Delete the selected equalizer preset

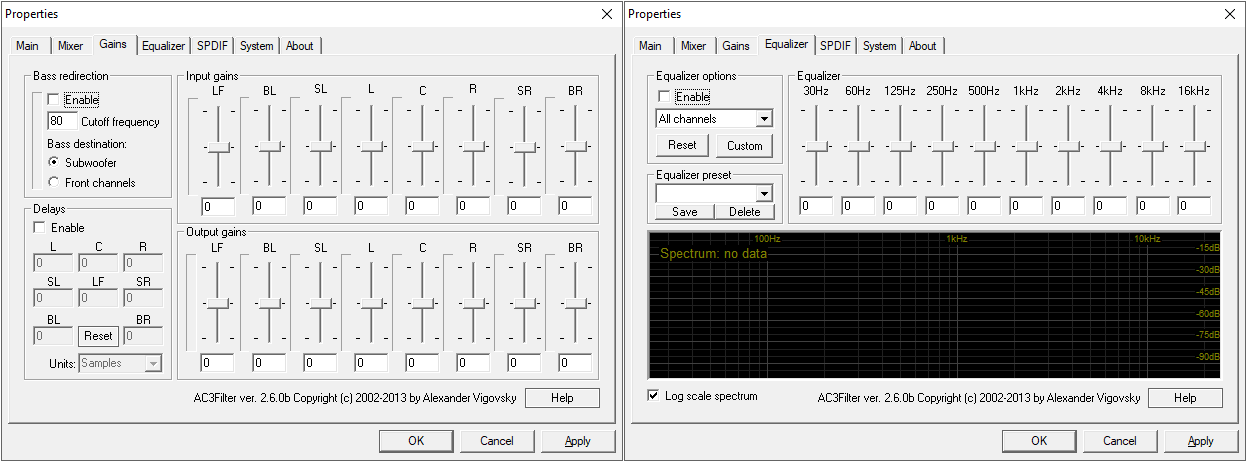[x=744, y=212]
